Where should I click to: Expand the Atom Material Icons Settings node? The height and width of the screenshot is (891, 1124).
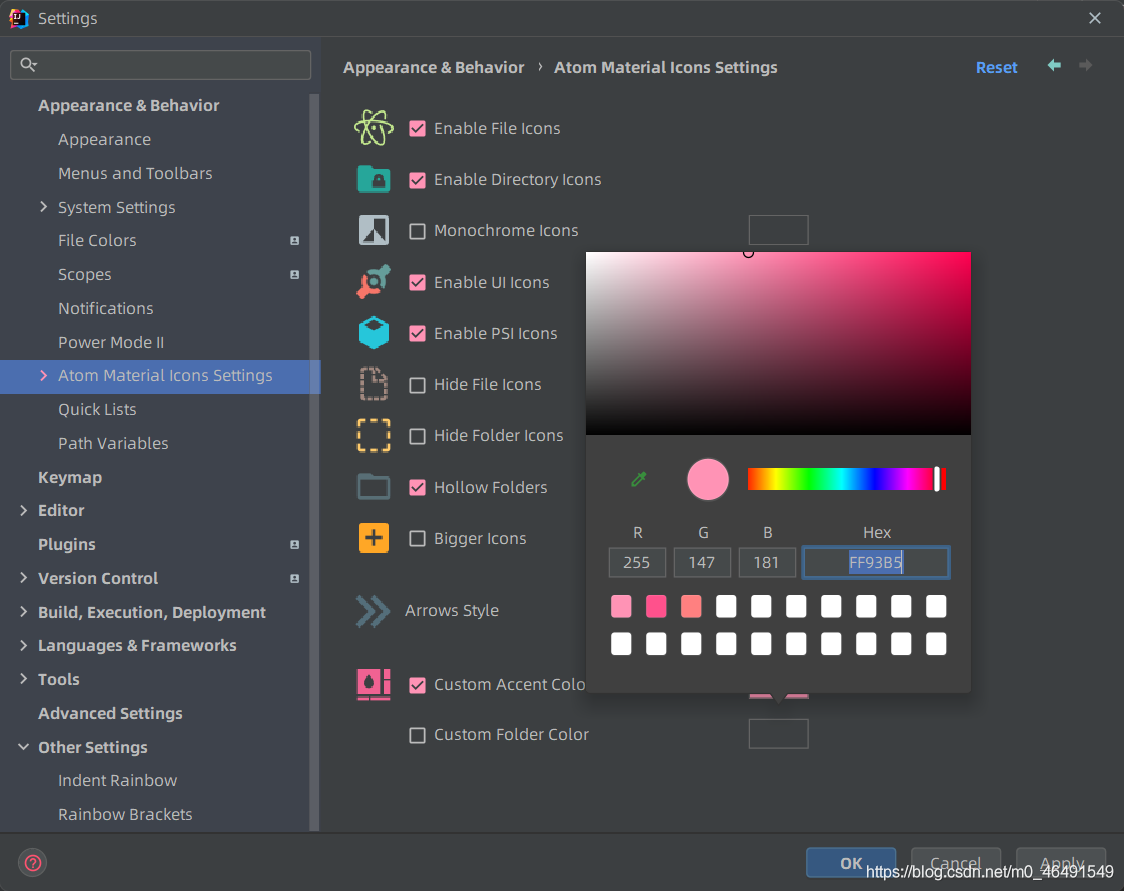[44, 376]
